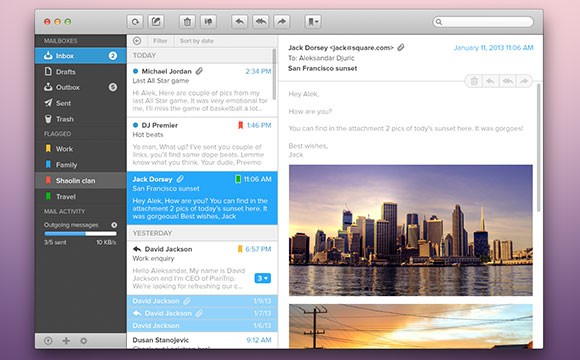Click sender Jack Dorsey <jack@square.com>

click(341, 48)
